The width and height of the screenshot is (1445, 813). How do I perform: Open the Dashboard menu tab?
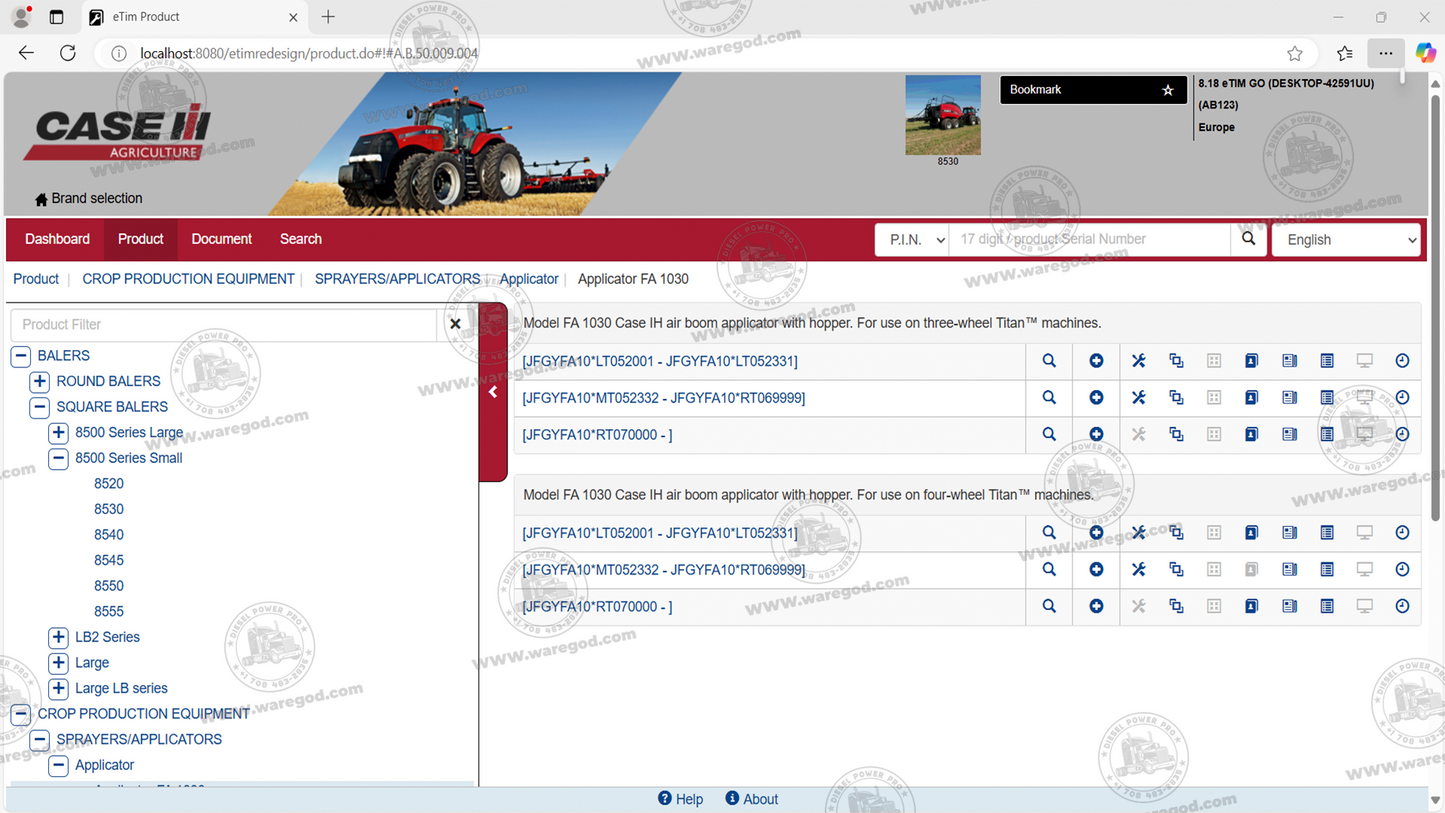(57, 239)
